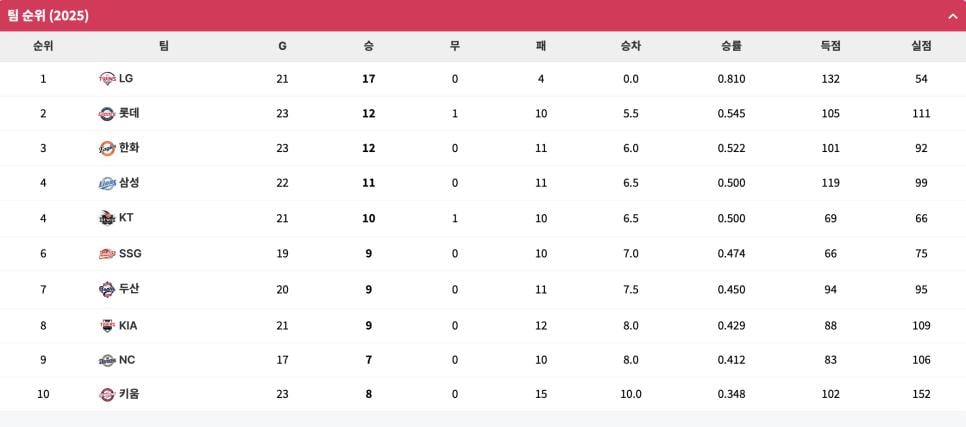Viewport: 966px width, 427px height.
Task: Click the 롯데 team logo icon
Action: click(x=107, y=114)
